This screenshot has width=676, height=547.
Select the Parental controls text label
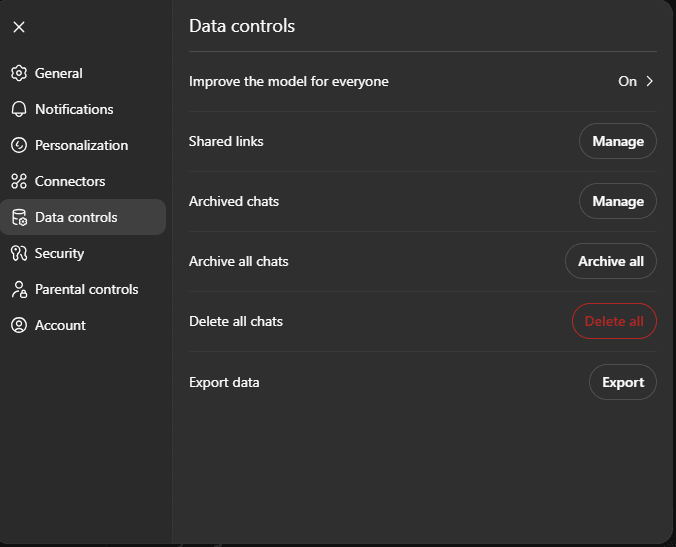(x=86, y=289)
